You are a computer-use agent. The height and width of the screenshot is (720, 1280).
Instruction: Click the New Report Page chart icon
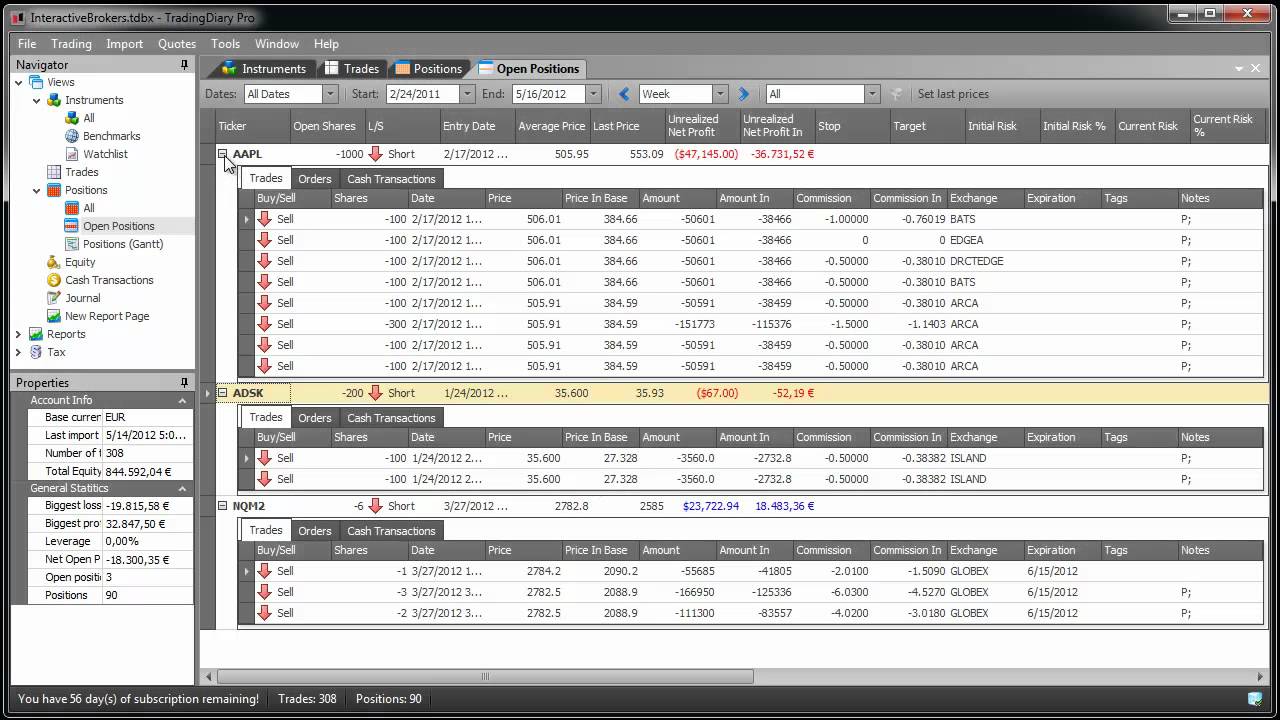coord(54,316)
